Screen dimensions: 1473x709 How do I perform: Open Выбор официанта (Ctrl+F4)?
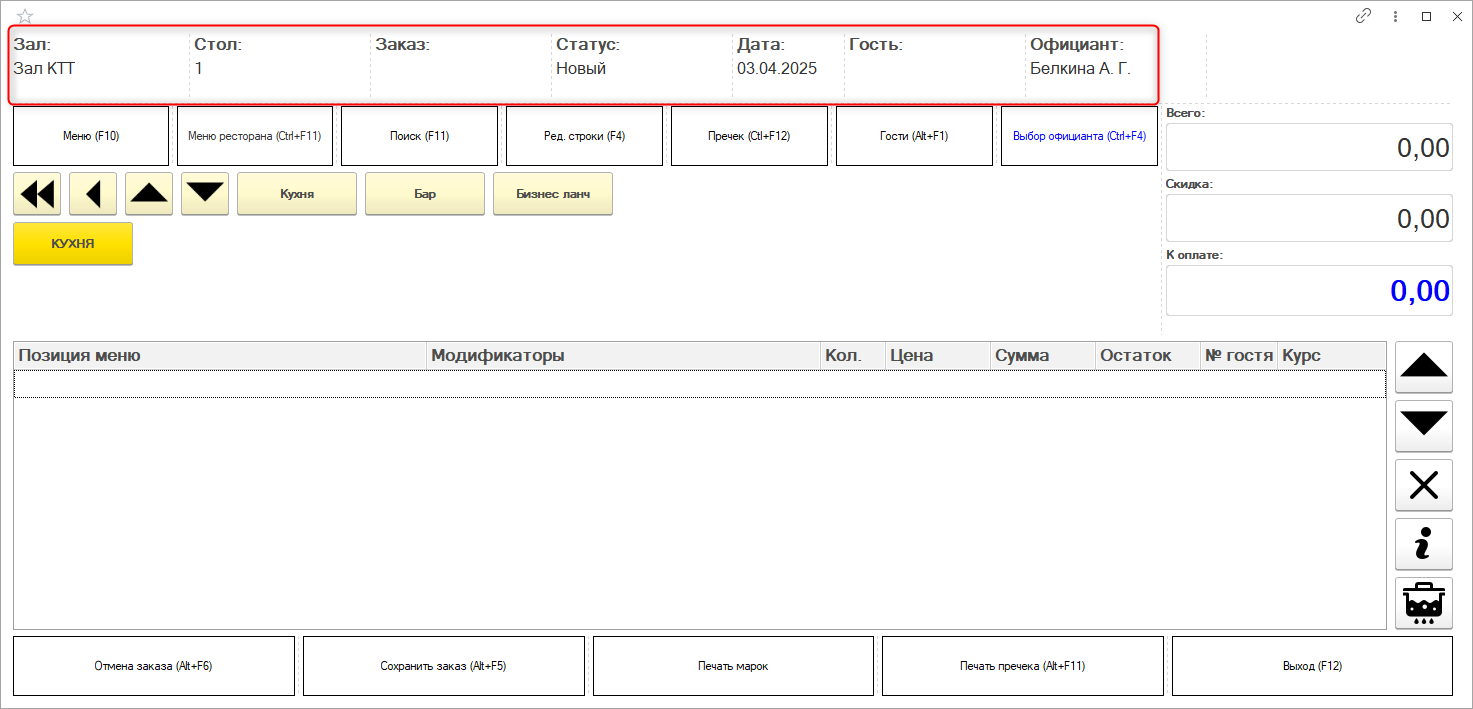(x=1079, y=136)
